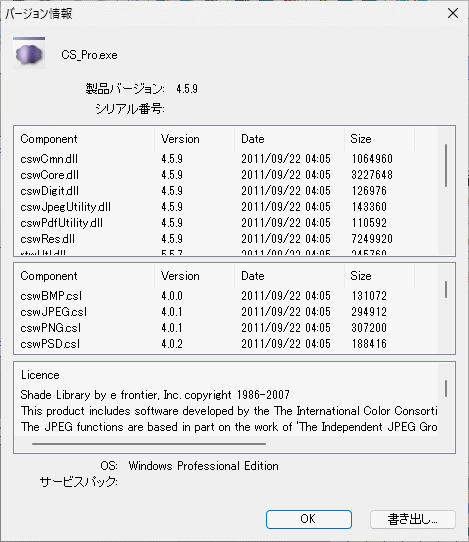The height and width of the screenshot is (542, 469).
Task: Click version 4.0.2 of cswPSD.csl
Action: [x=172, y=344]
